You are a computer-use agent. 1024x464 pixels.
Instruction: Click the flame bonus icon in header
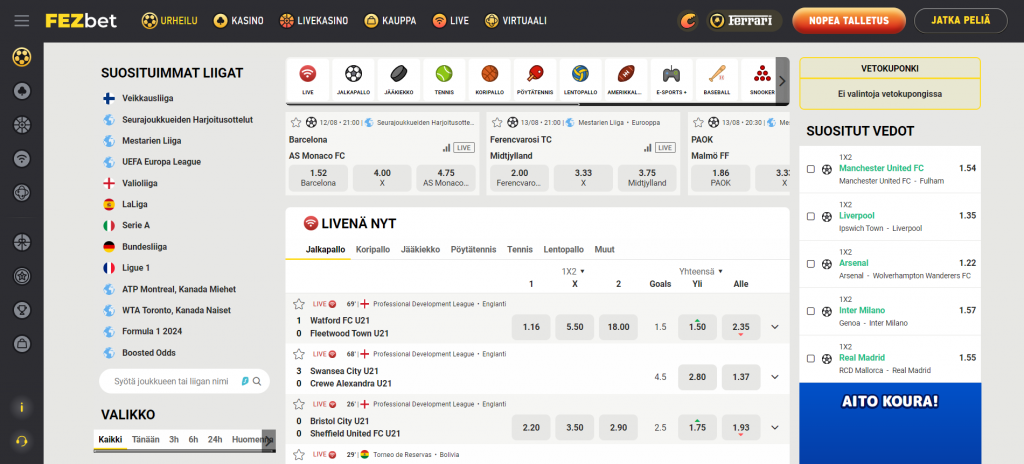point(688,21)
